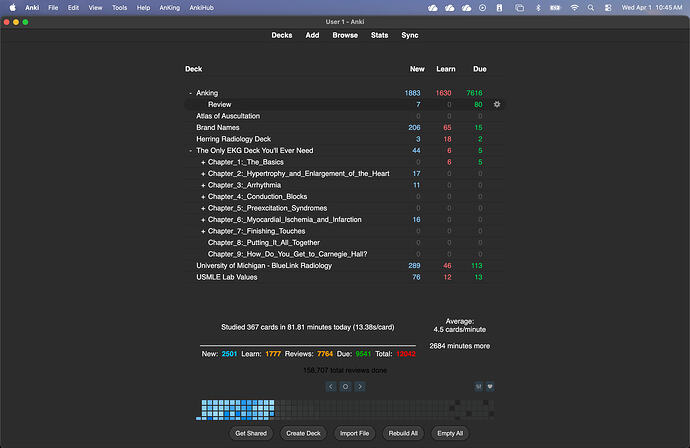Open the AnkiHub menu
Viewport: 690px width, 448px height.
pyautogui.click(x=201, y=7)
